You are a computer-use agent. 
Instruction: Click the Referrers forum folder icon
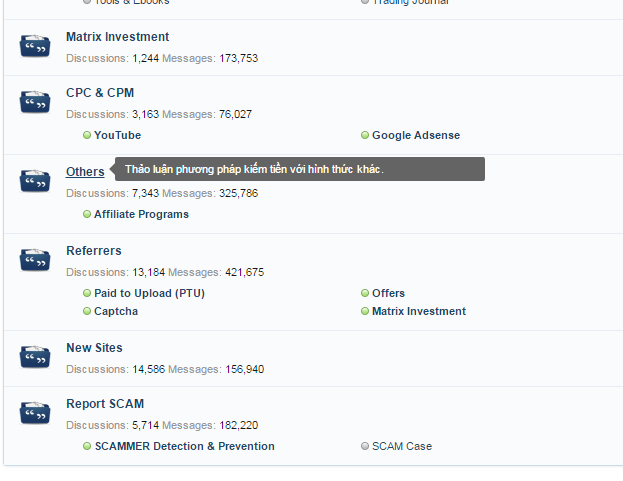click(35, 260)
